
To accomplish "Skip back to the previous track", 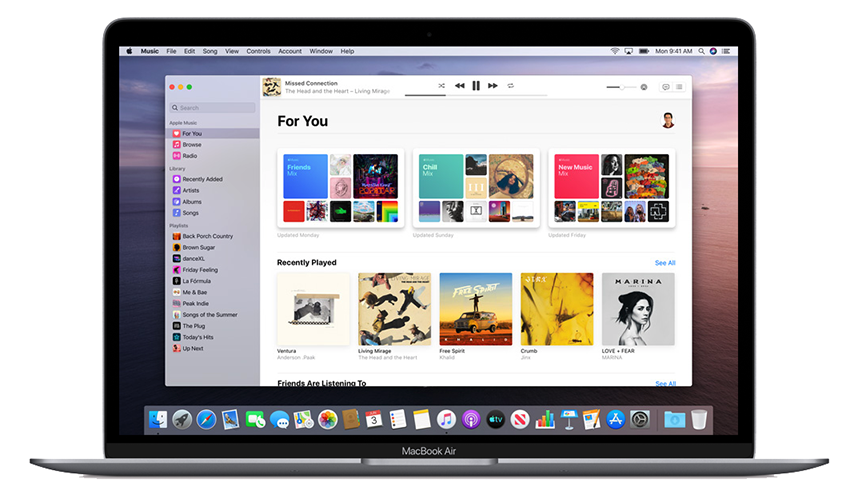I will click(x=459, y=86).
